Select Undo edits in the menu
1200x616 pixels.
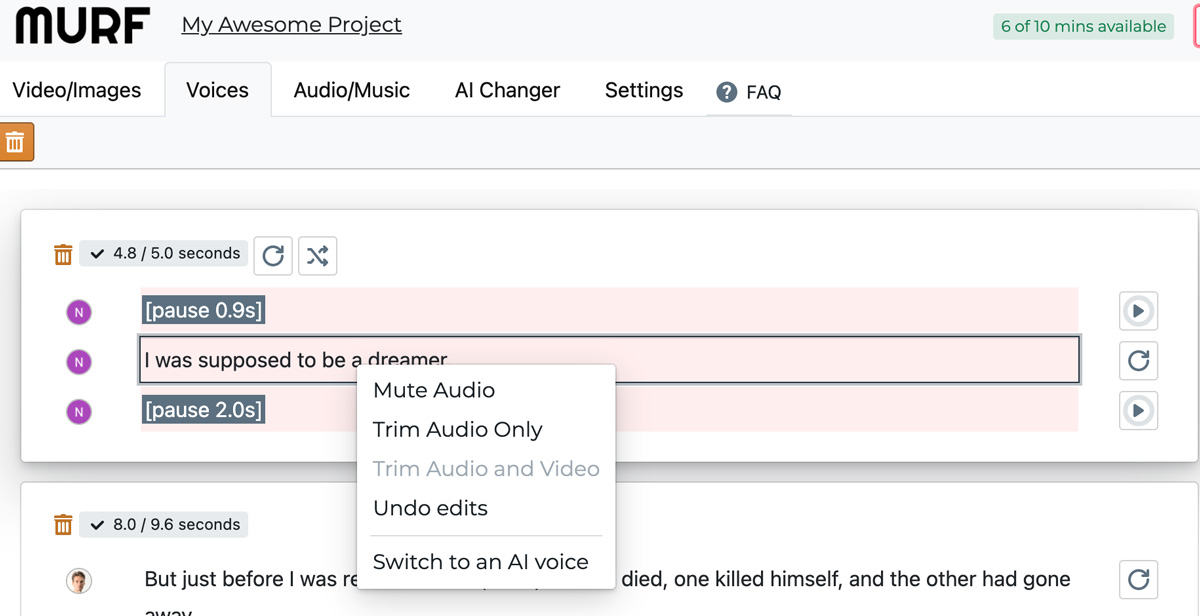[x=430, y=508]
